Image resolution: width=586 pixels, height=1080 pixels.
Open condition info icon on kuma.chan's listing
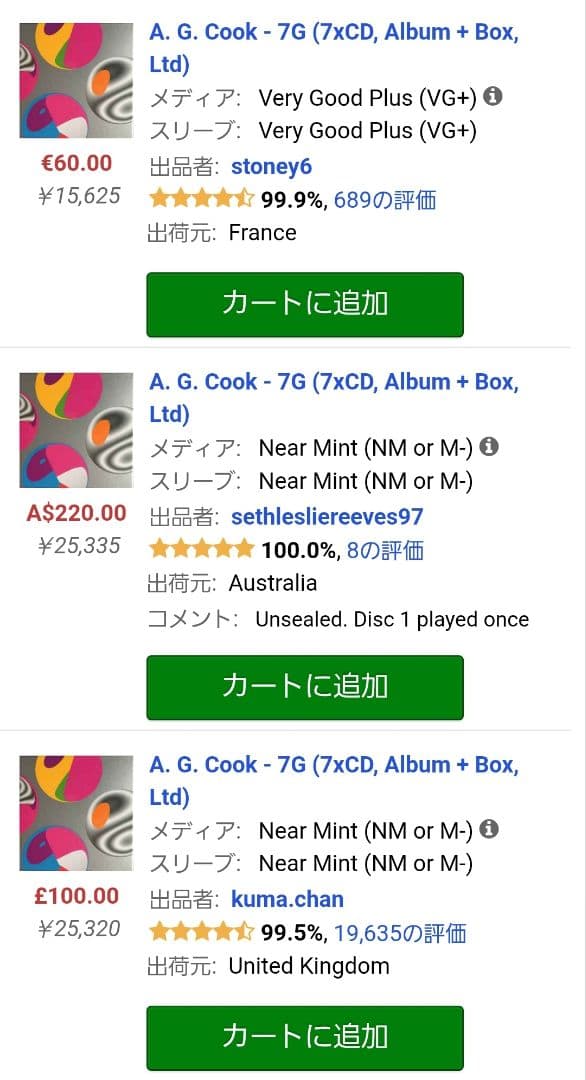[487, 830]
